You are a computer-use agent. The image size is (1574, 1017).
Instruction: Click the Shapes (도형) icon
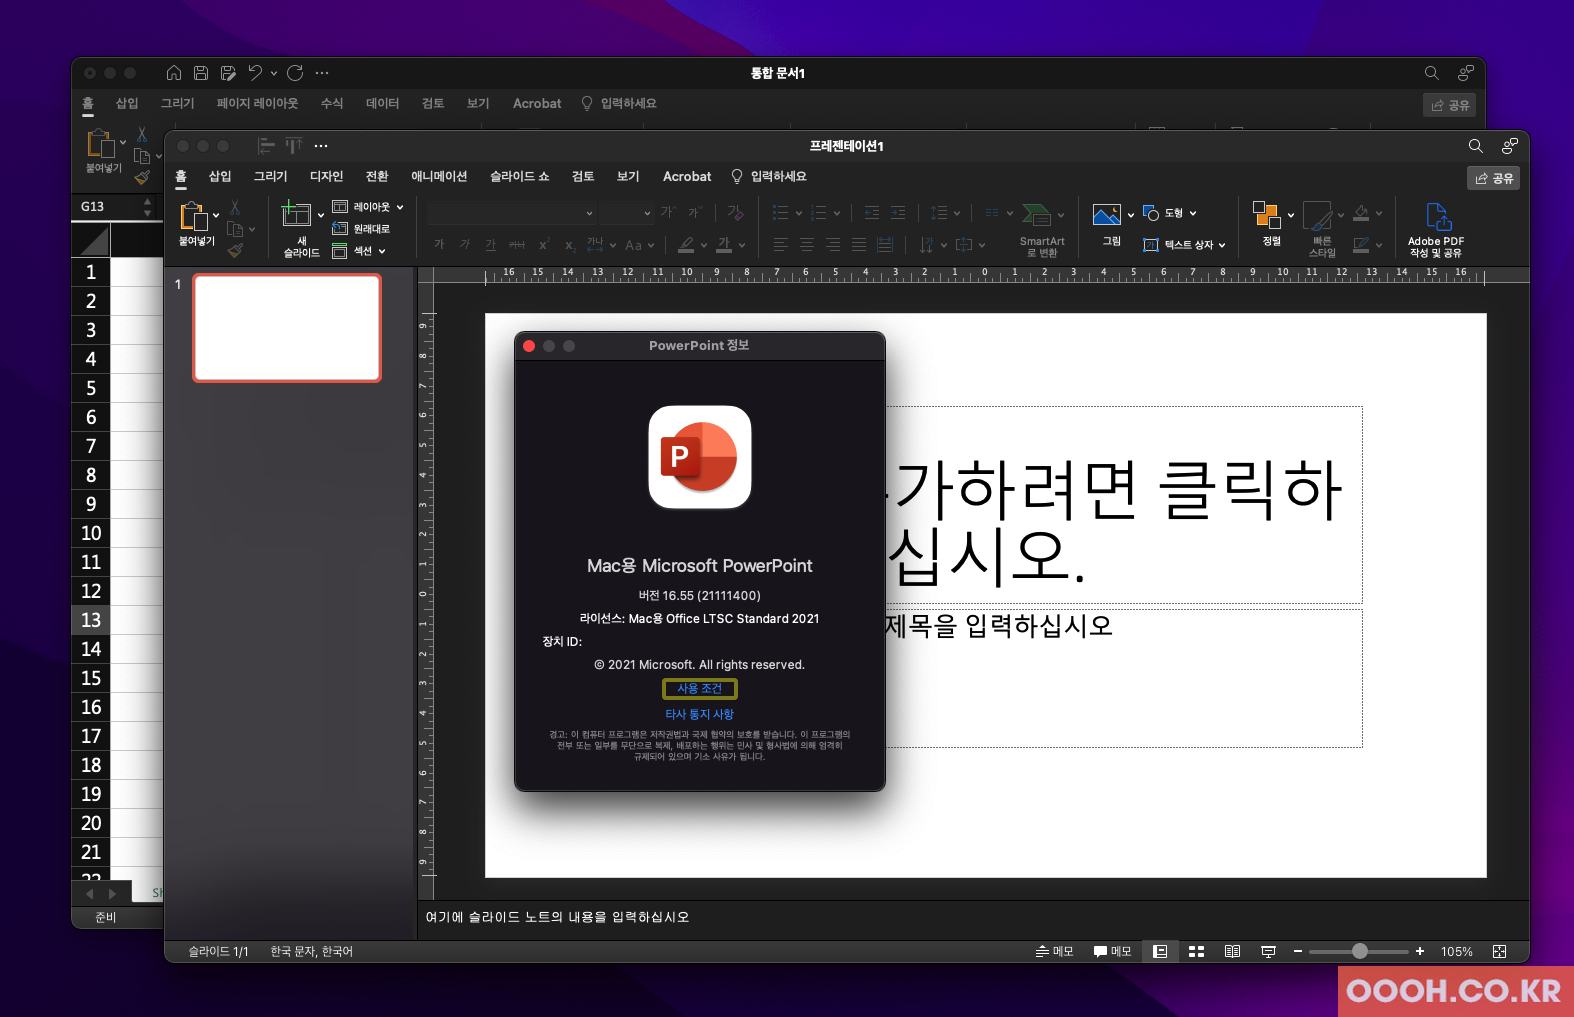pos(1151,213)
